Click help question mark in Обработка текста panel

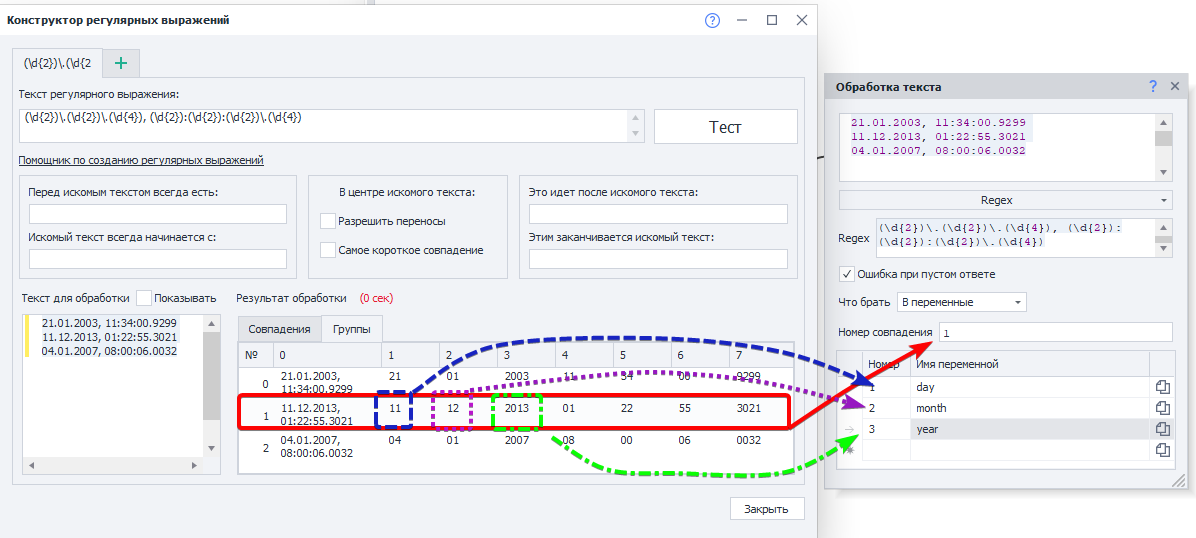[1153, 87]
